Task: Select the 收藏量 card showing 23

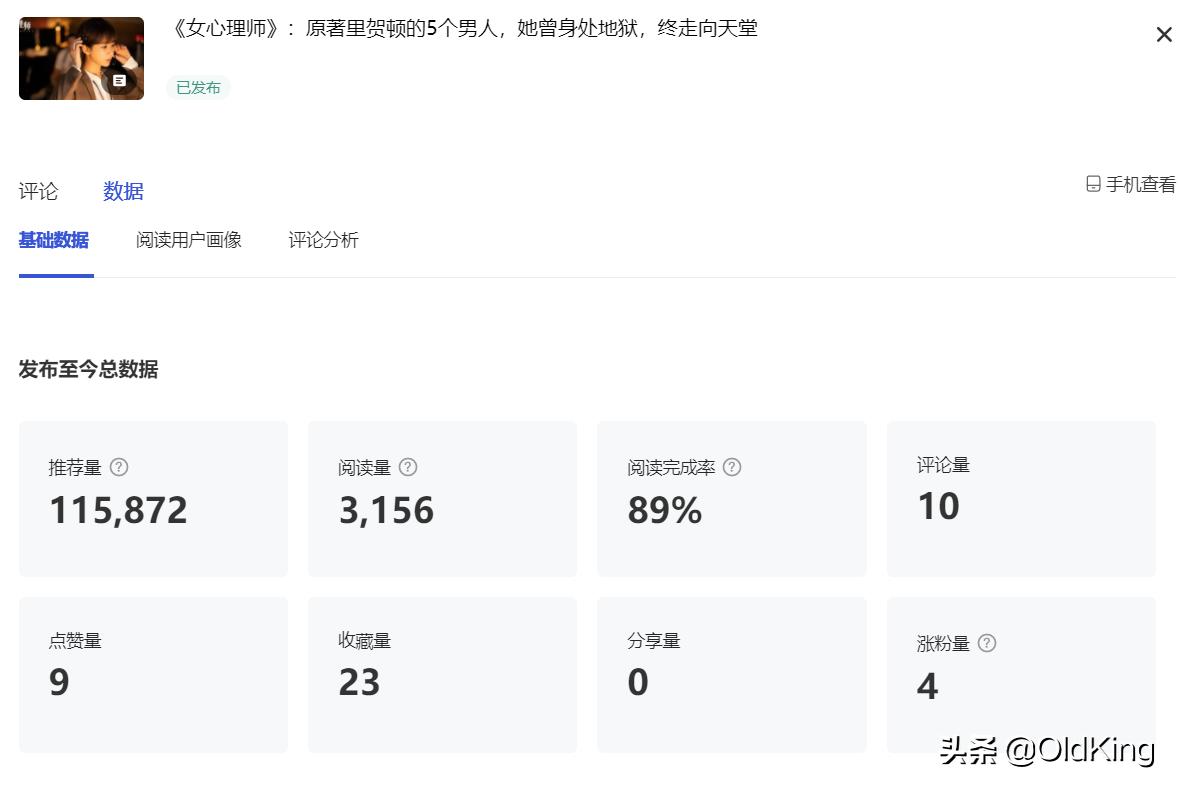Action: point(442,673)
